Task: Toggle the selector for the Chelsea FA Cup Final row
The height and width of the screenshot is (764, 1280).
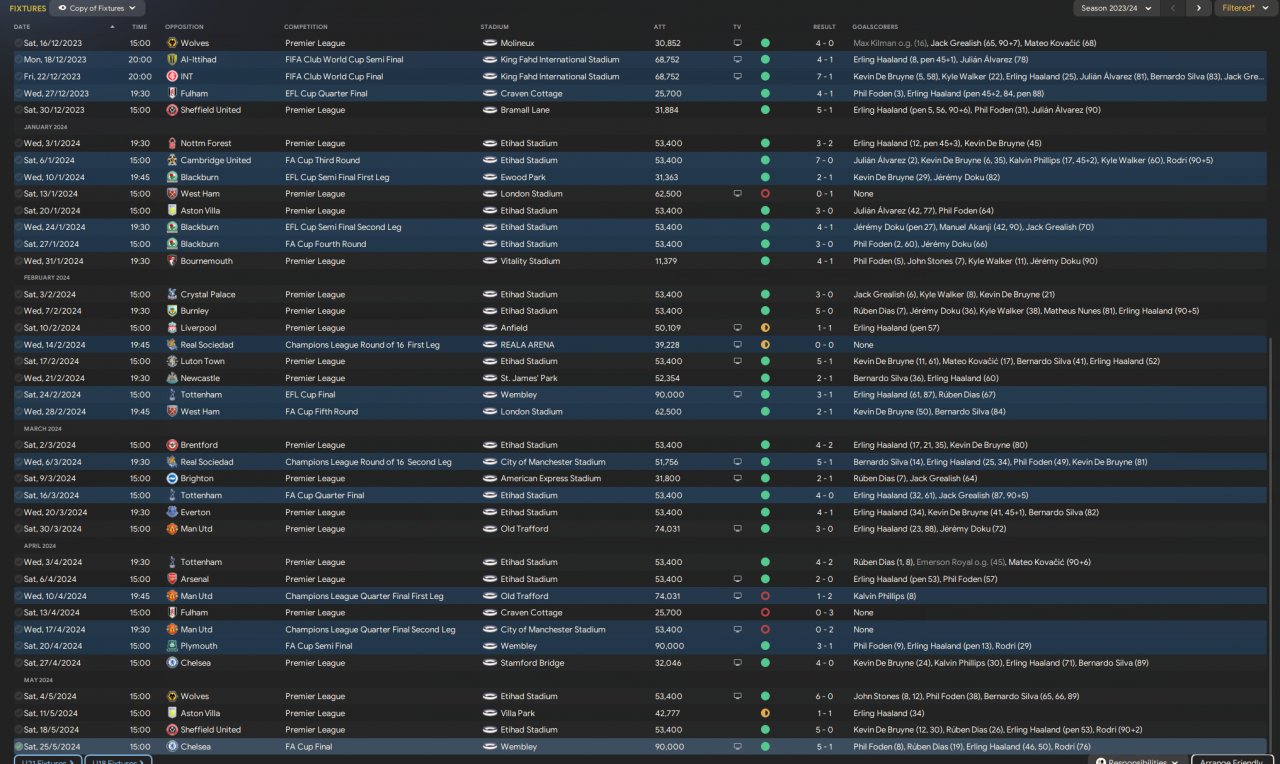Action: point(18,747)
